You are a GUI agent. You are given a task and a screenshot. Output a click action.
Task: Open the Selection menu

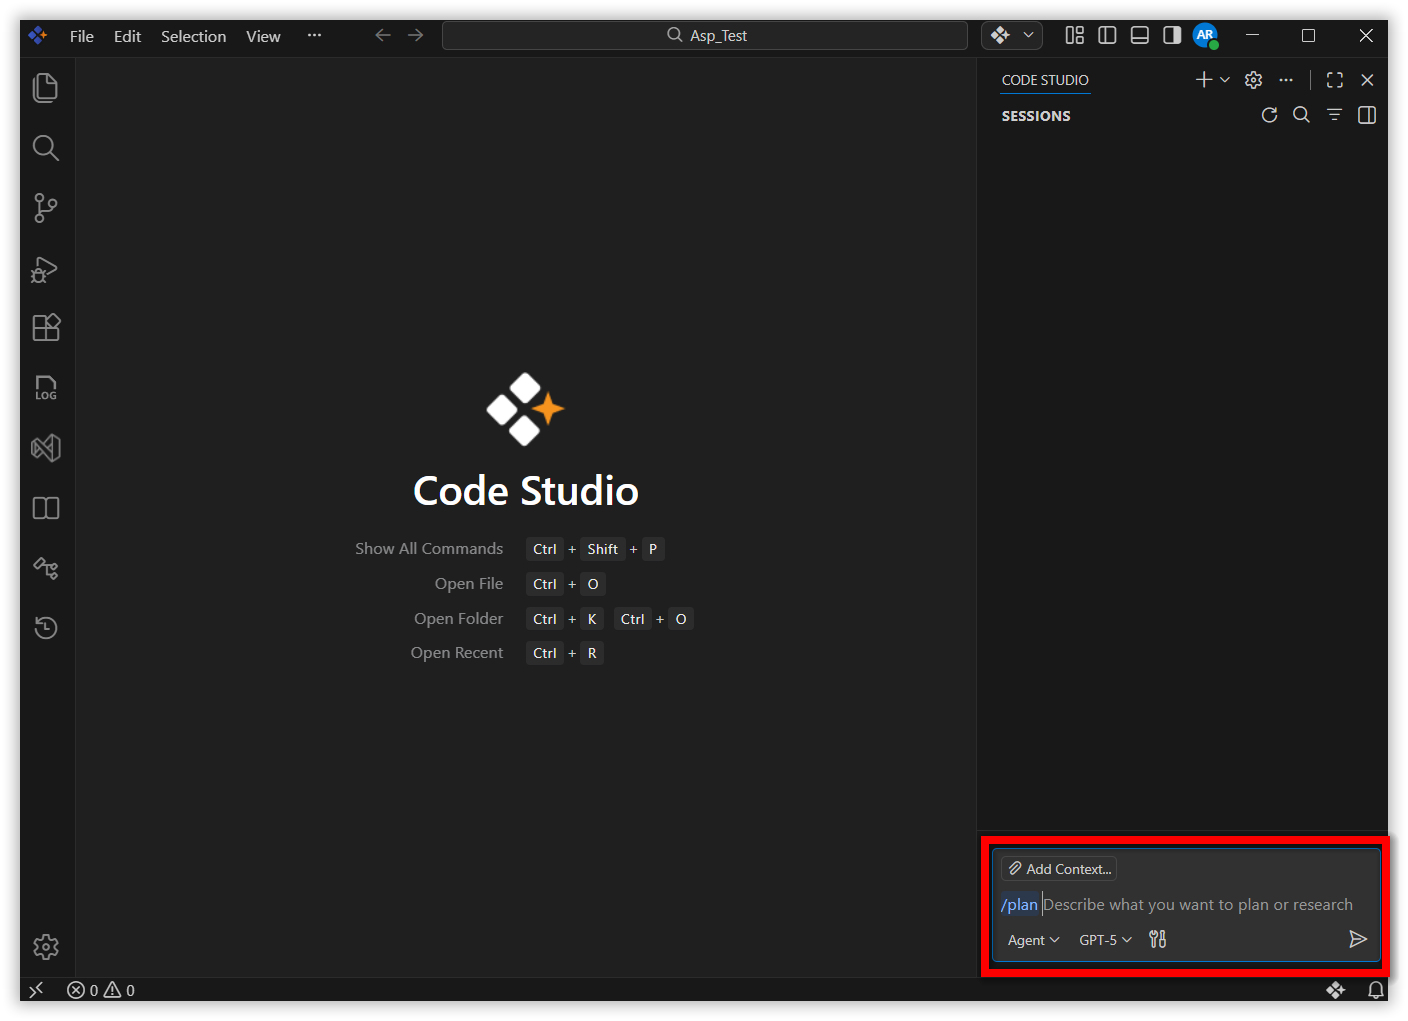193,36
